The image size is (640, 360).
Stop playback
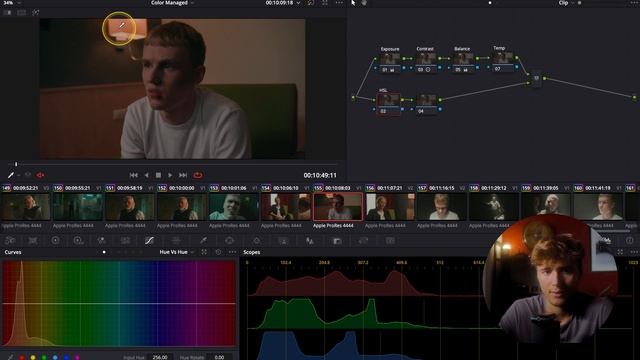158,175
